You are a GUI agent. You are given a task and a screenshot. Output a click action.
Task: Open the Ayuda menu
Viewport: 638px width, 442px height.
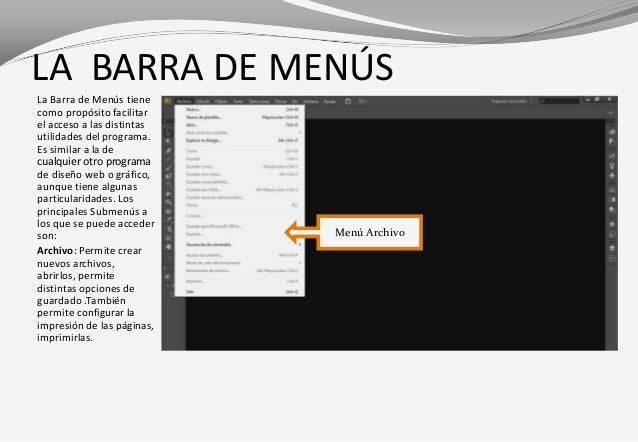click(330, 101)
